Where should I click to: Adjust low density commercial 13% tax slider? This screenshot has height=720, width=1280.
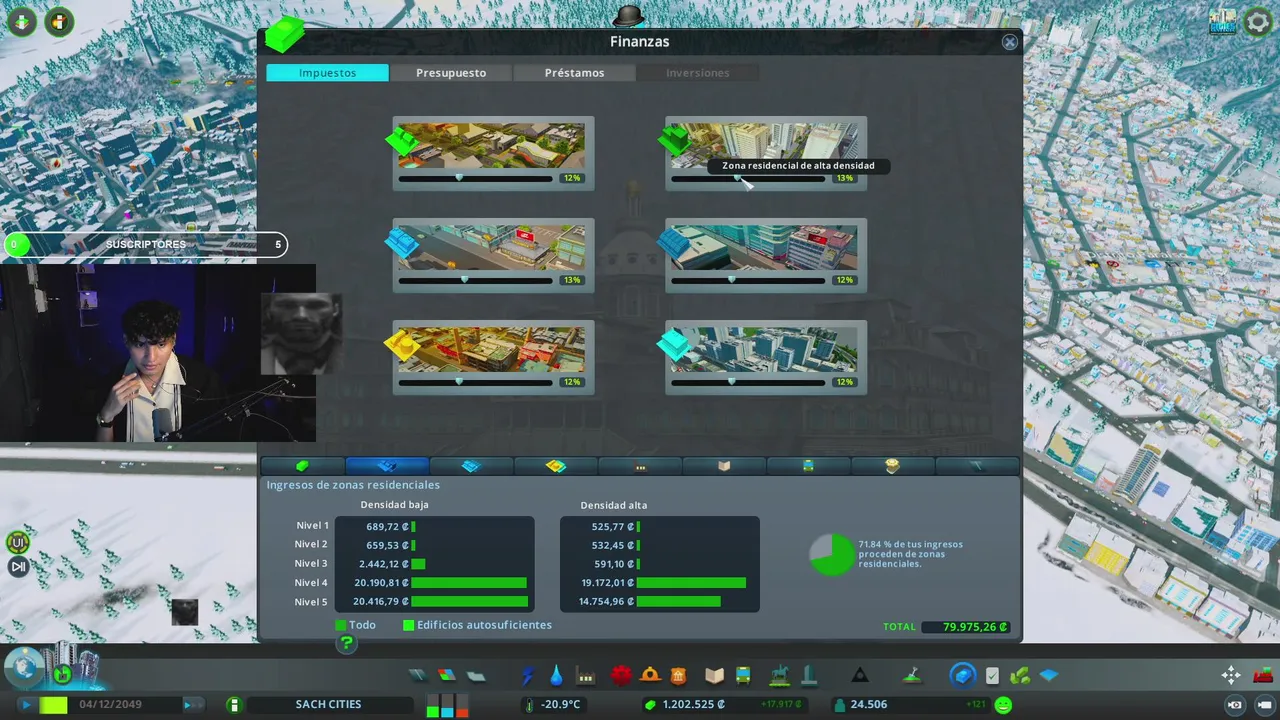475,280
